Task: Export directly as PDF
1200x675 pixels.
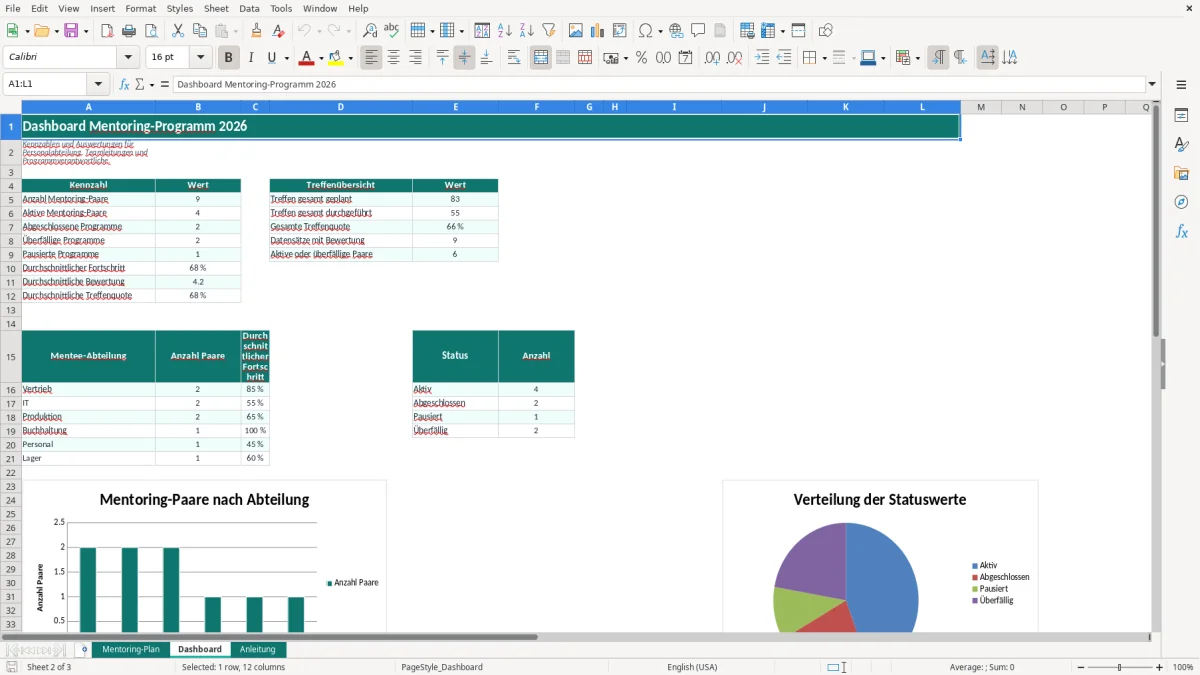Action: click(x=107, y=31)
